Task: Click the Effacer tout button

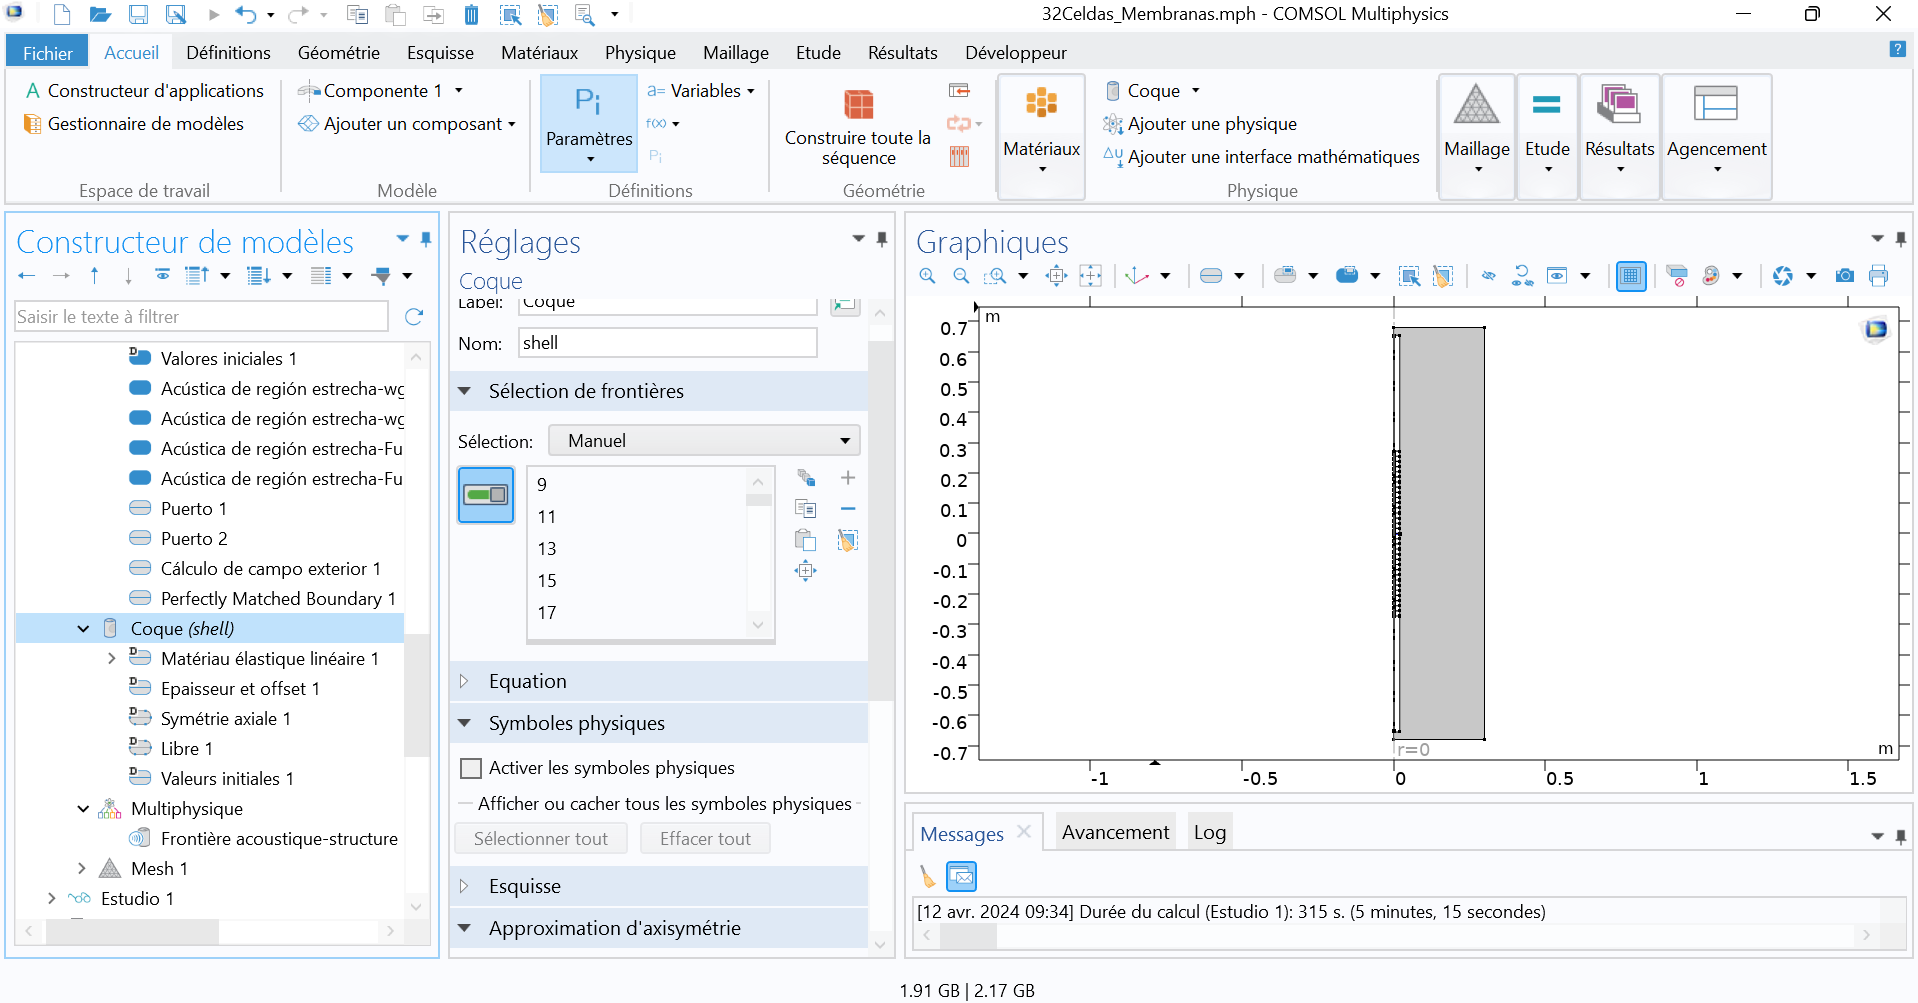Action: click(705, 839)
